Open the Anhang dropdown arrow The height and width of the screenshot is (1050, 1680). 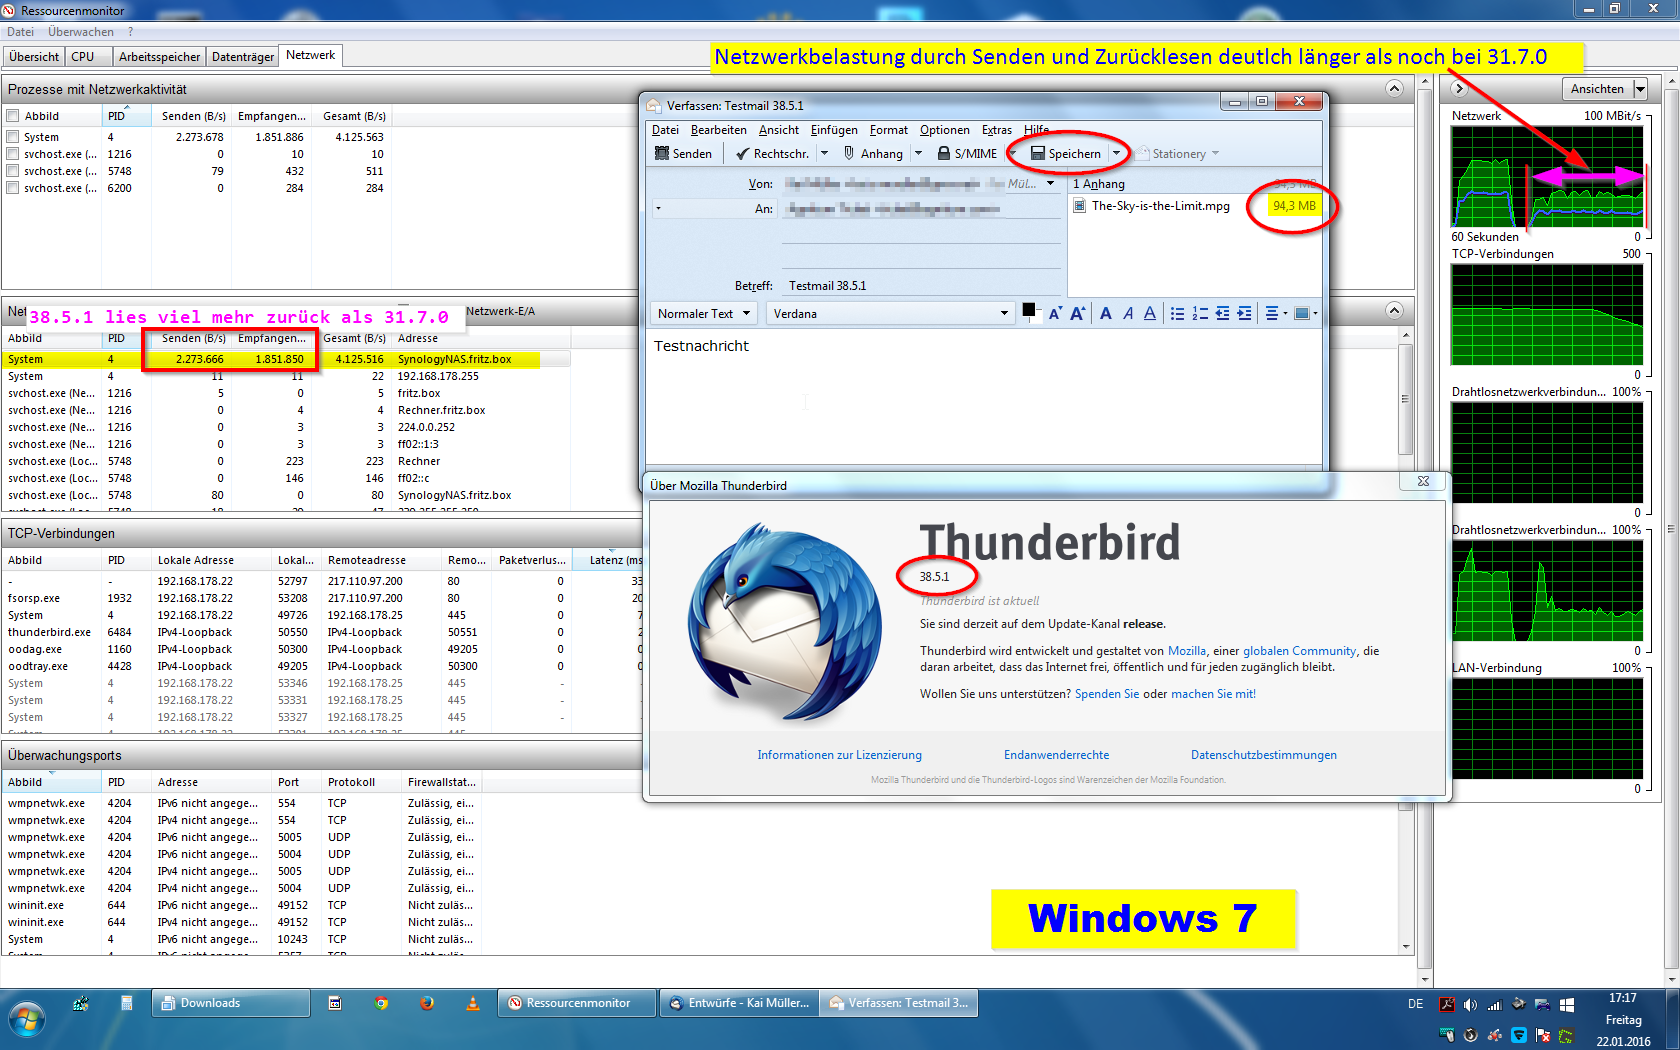[918, 154]
